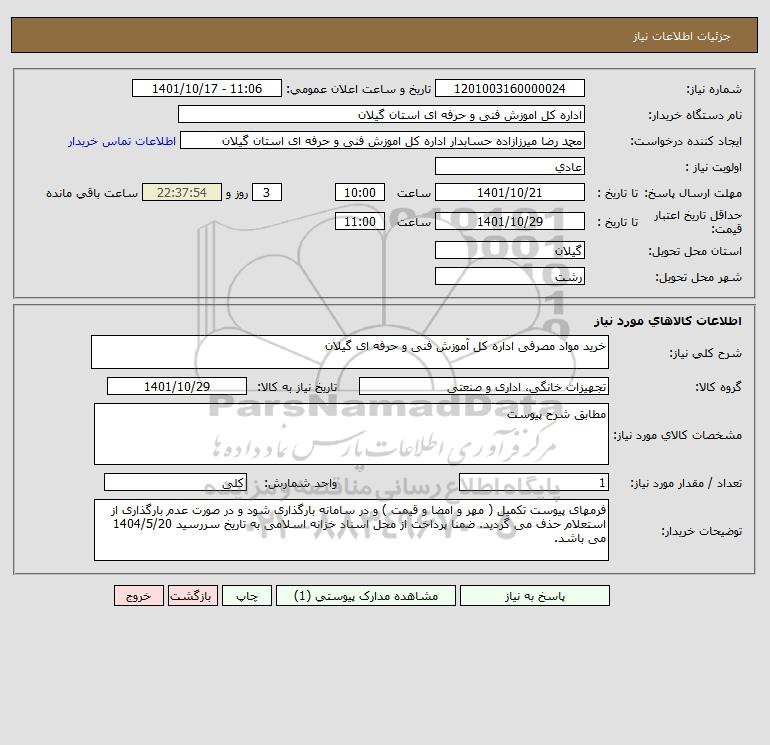Exit using the 'خروج' button
The height and width of the screenshot is (745, 770).
(138, 596)
